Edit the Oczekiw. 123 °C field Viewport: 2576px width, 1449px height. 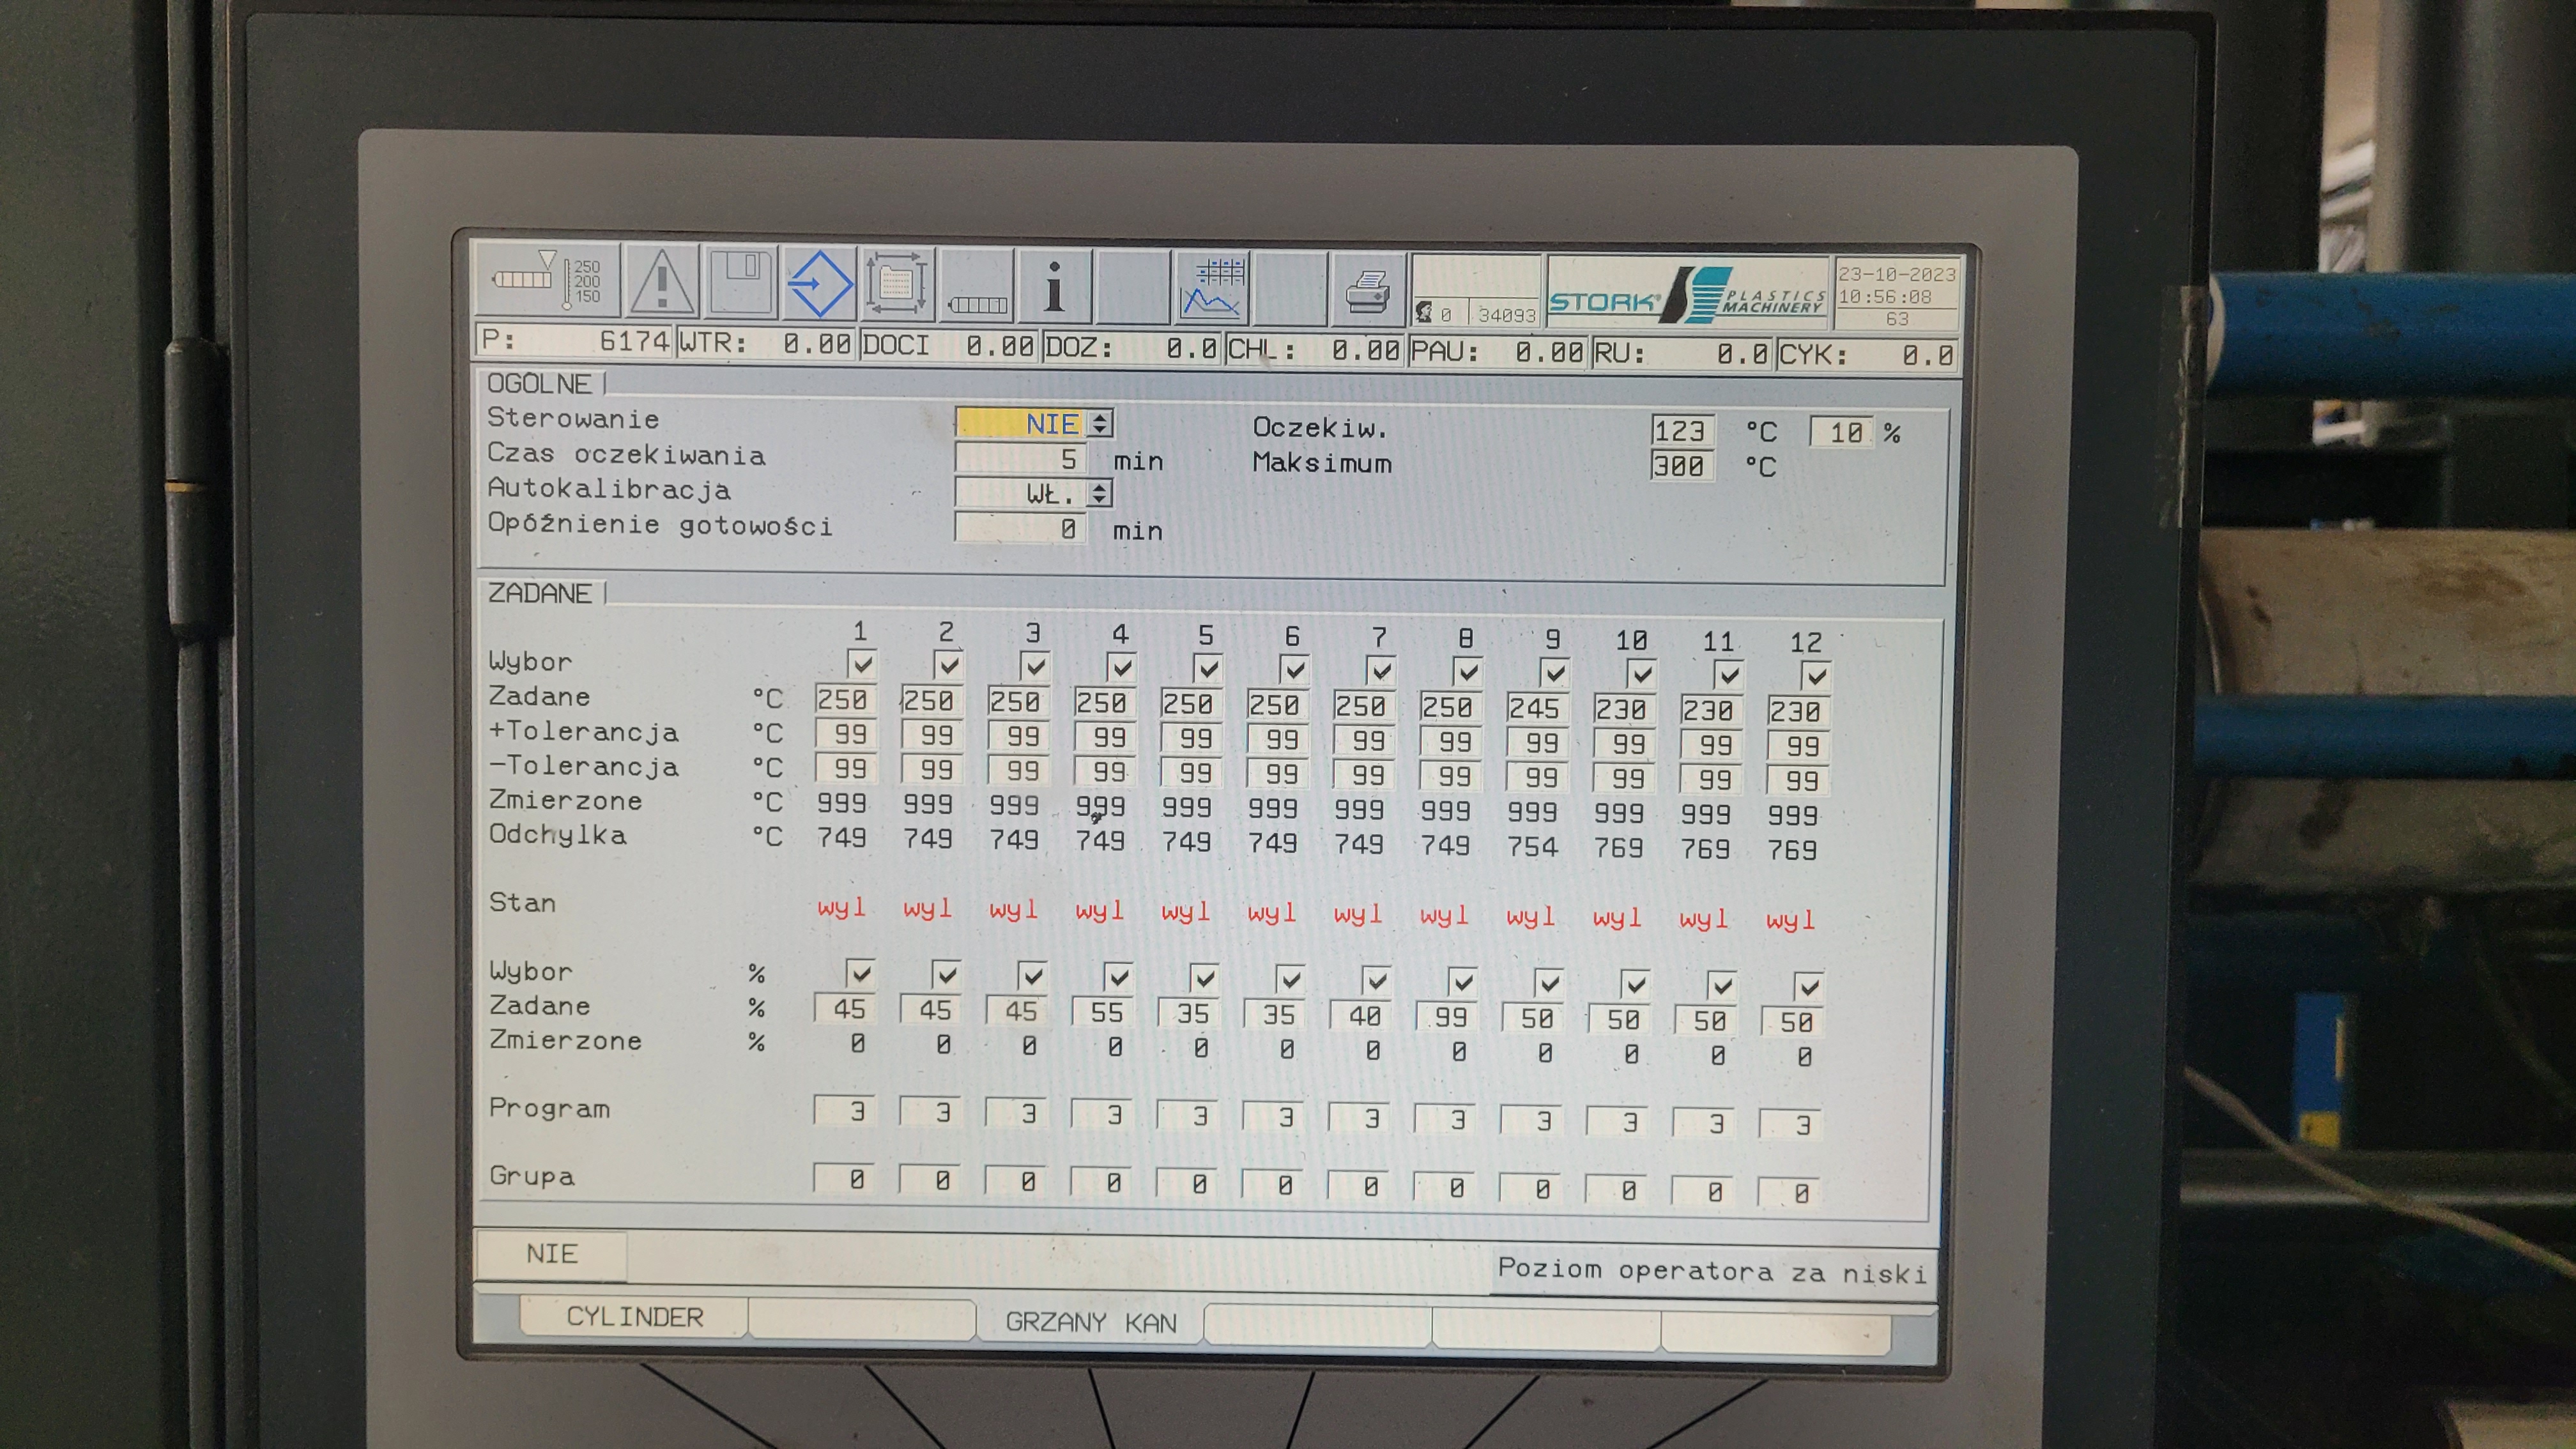pos(1682,431)
